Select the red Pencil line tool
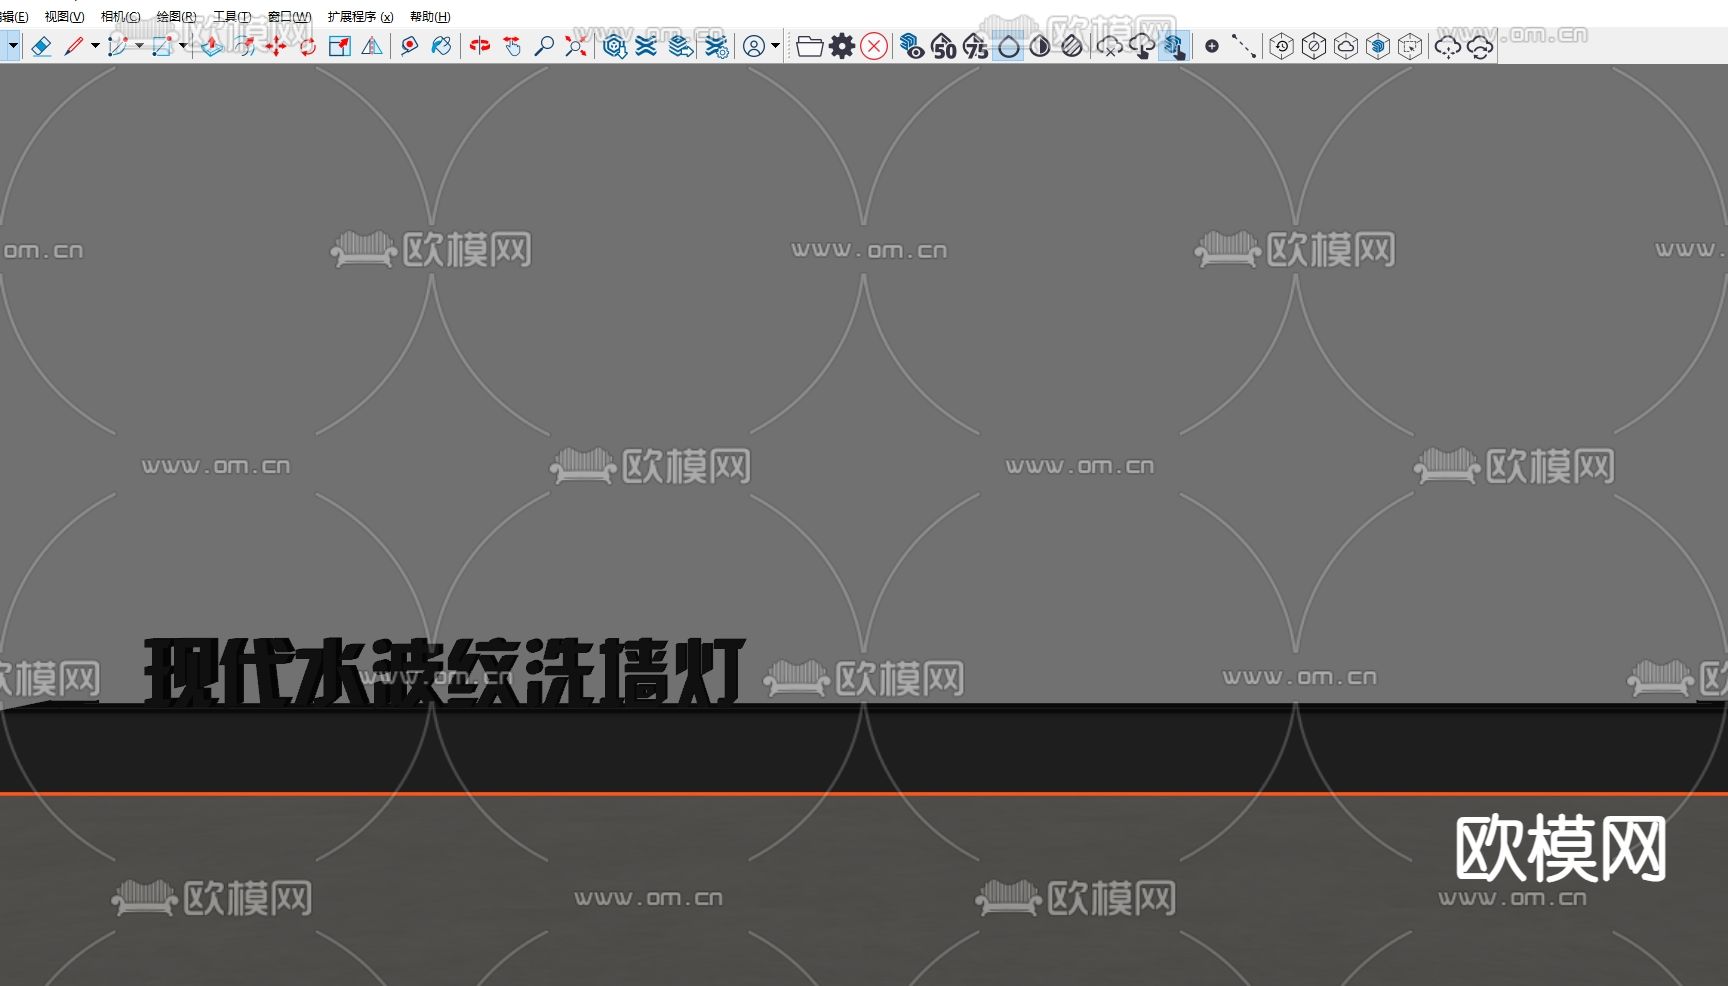The height and width of the screenshot is (986, 1728). coord(74,46)
